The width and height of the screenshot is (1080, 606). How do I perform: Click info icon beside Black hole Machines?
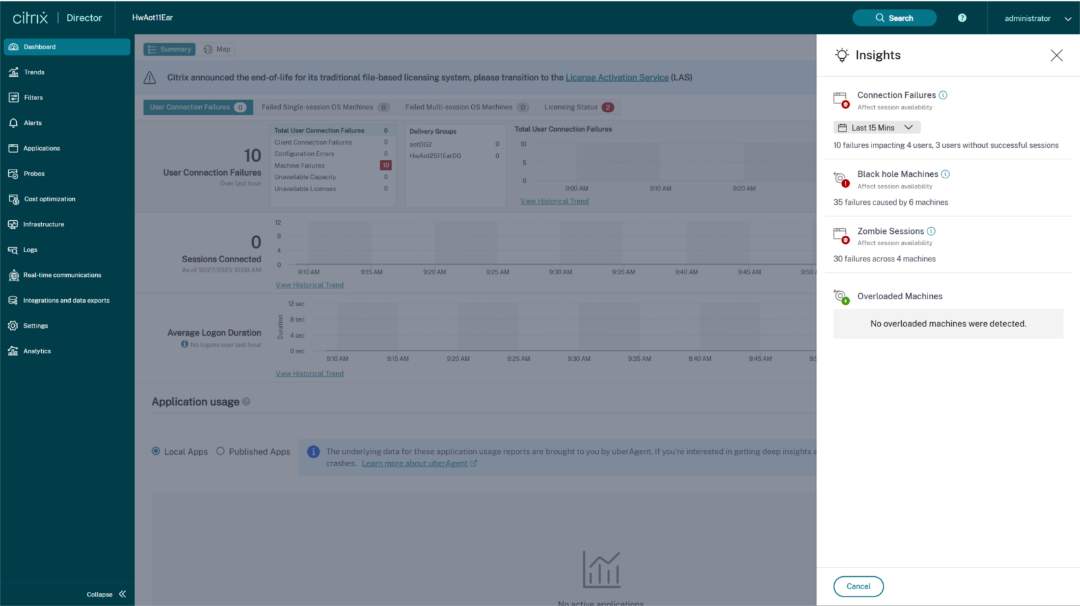pos(946,174)
